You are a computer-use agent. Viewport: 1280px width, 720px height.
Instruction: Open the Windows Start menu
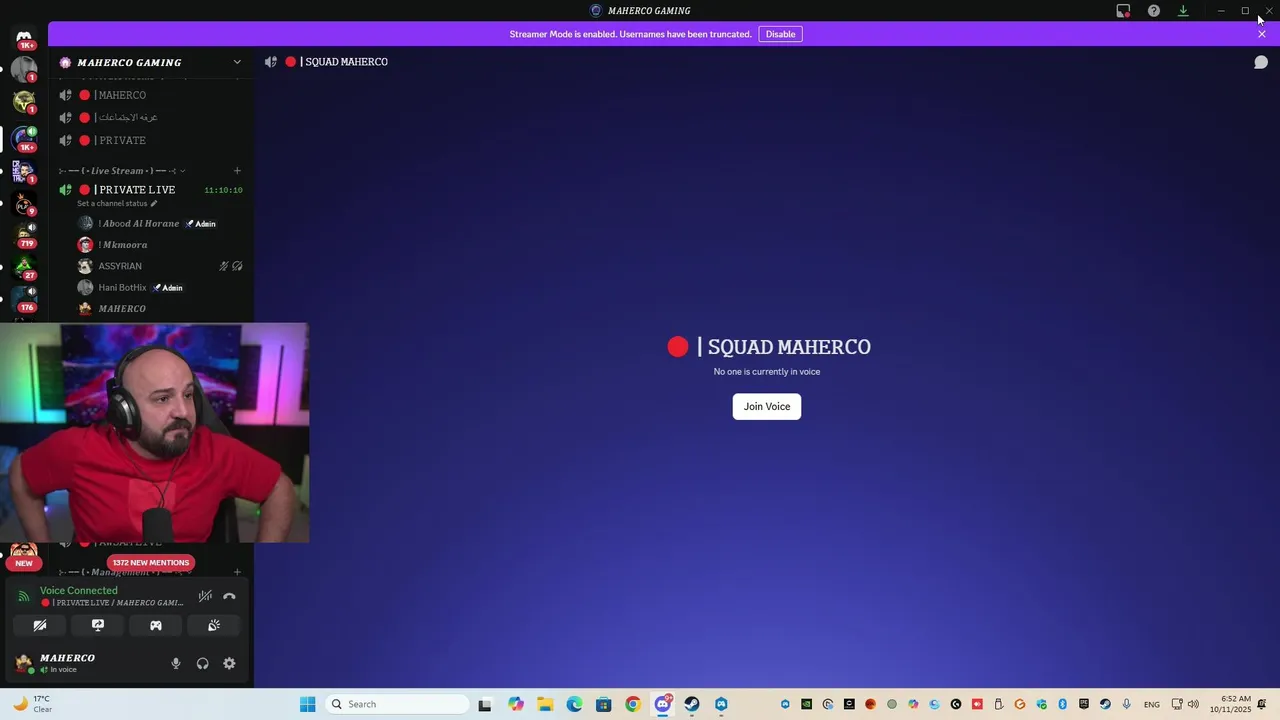coord(308,704)
